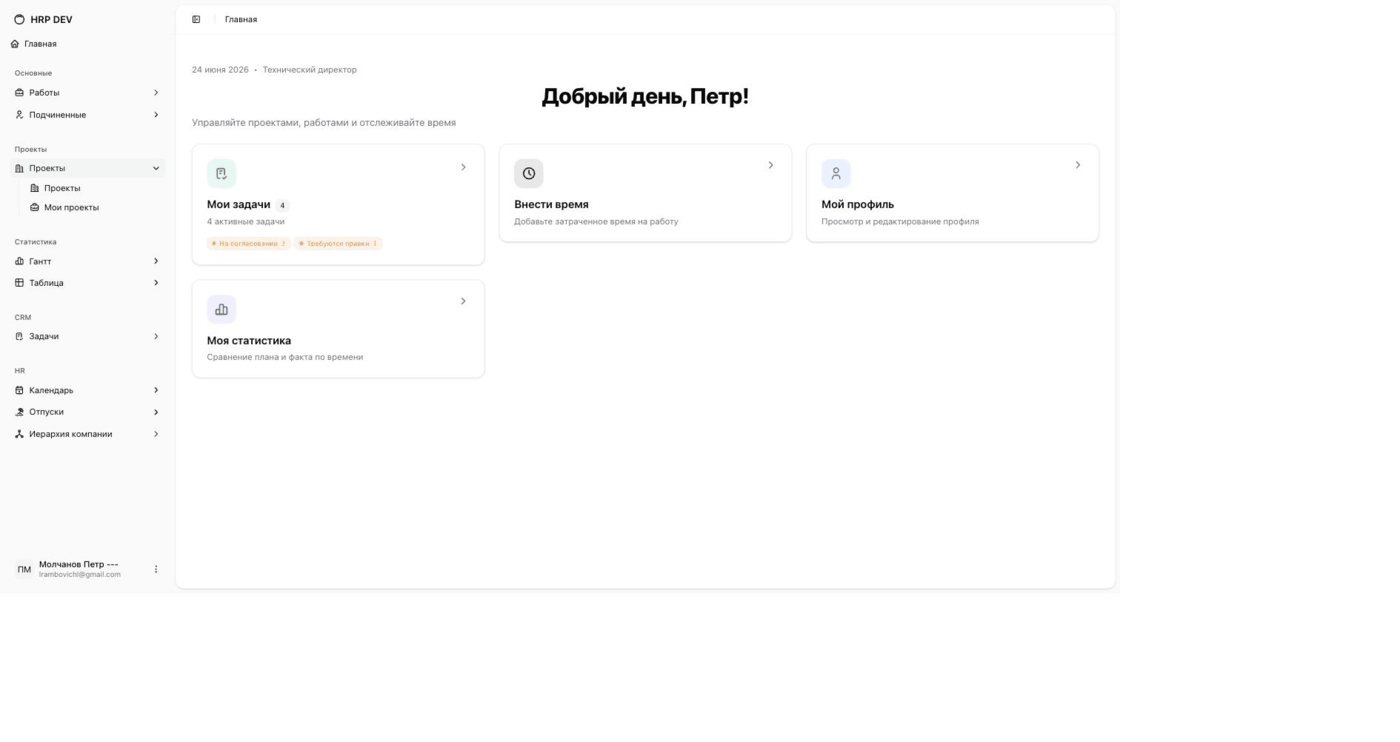The width and height of the screenshot is (1400, 742).
Task: Expand the Таблица chevron
Action: [x=156, y=283]
